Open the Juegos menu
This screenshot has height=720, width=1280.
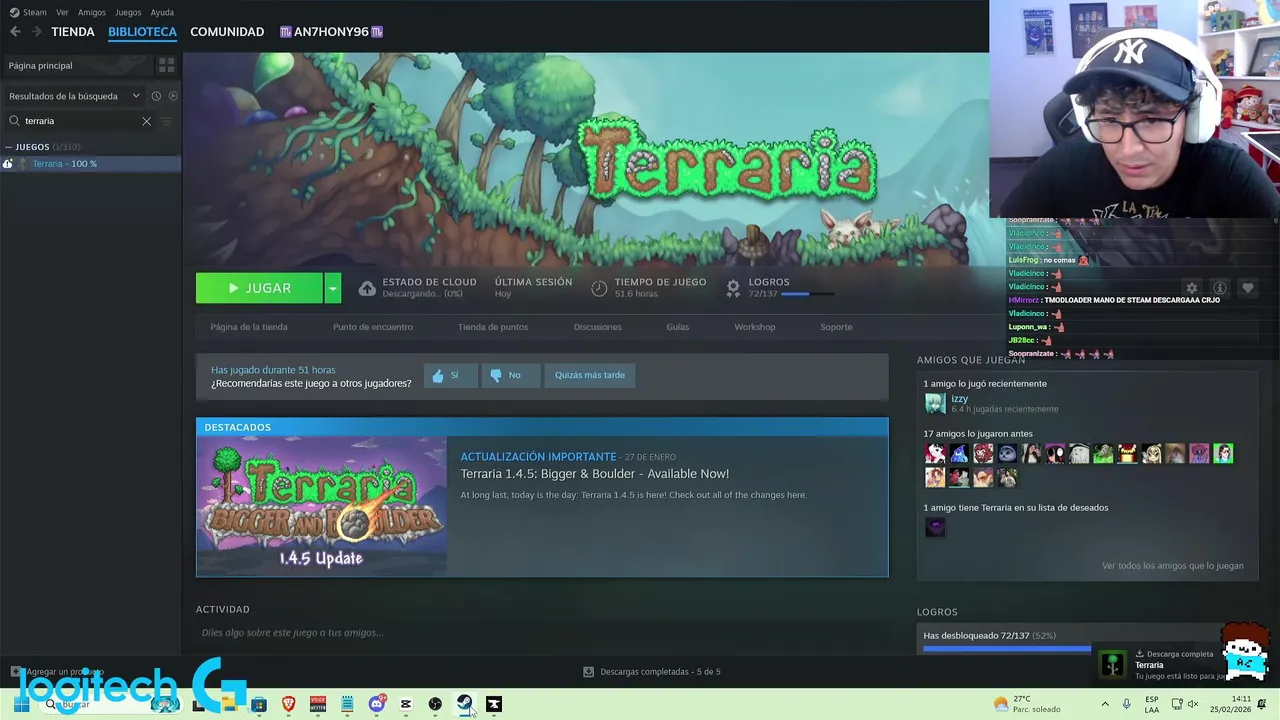coord(128,12)
